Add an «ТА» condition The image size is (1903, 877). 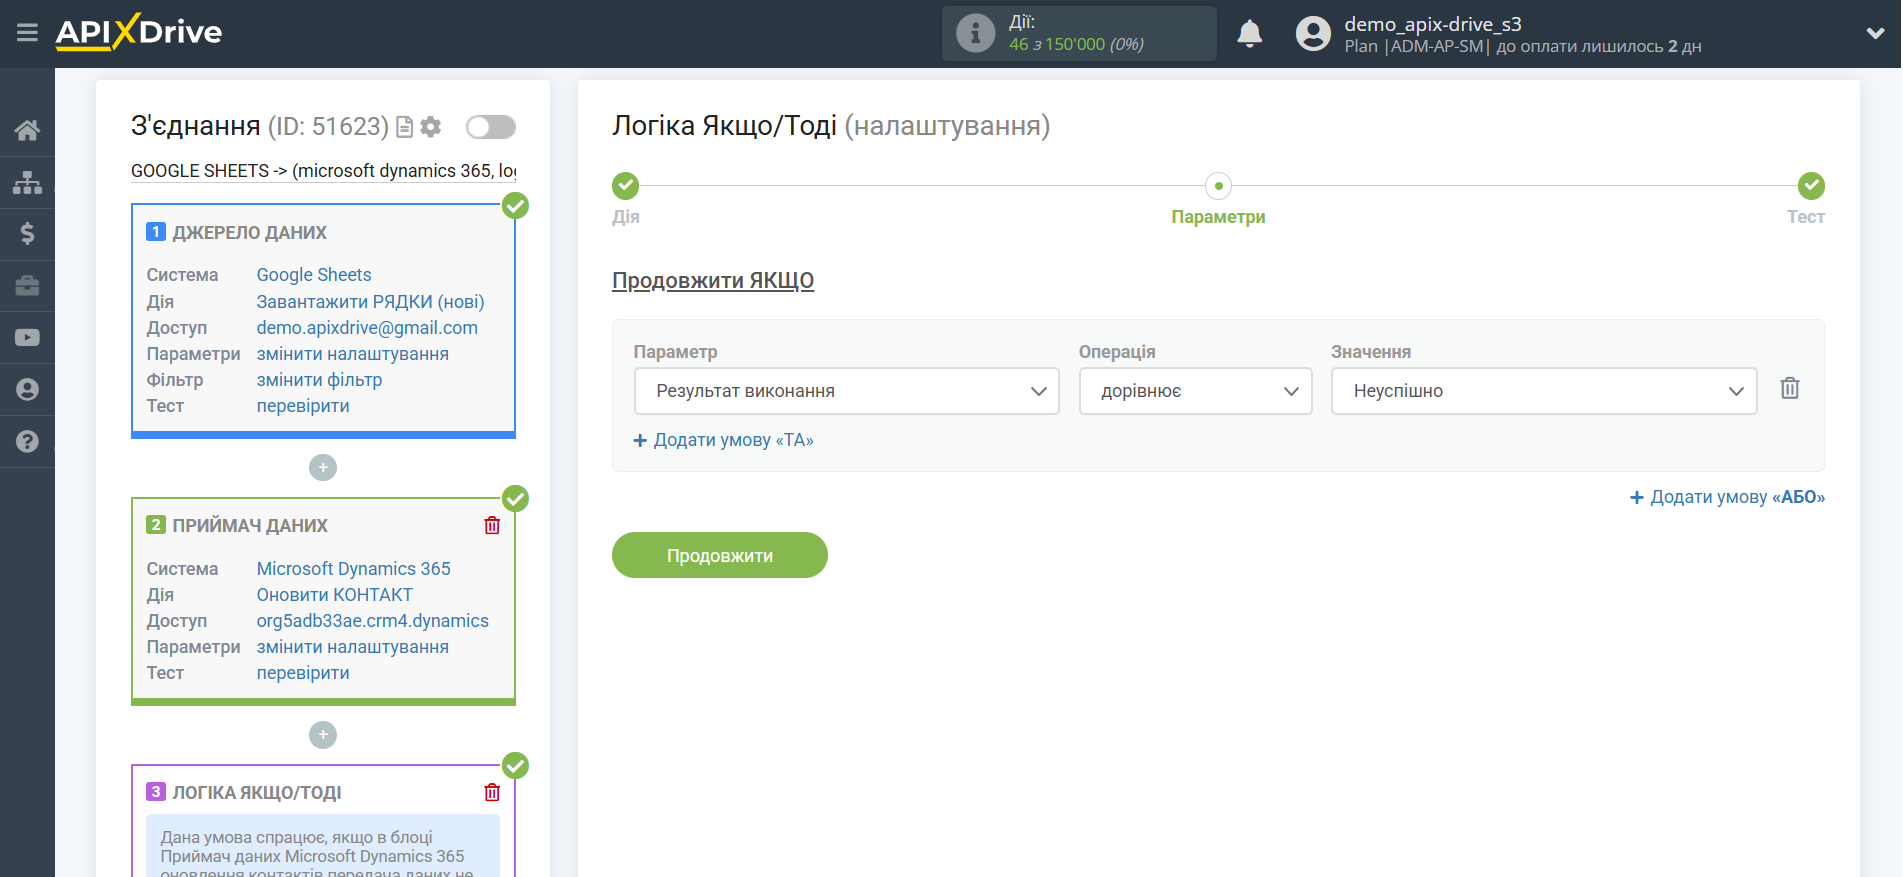pyautogui.click(x=724, y=440)
